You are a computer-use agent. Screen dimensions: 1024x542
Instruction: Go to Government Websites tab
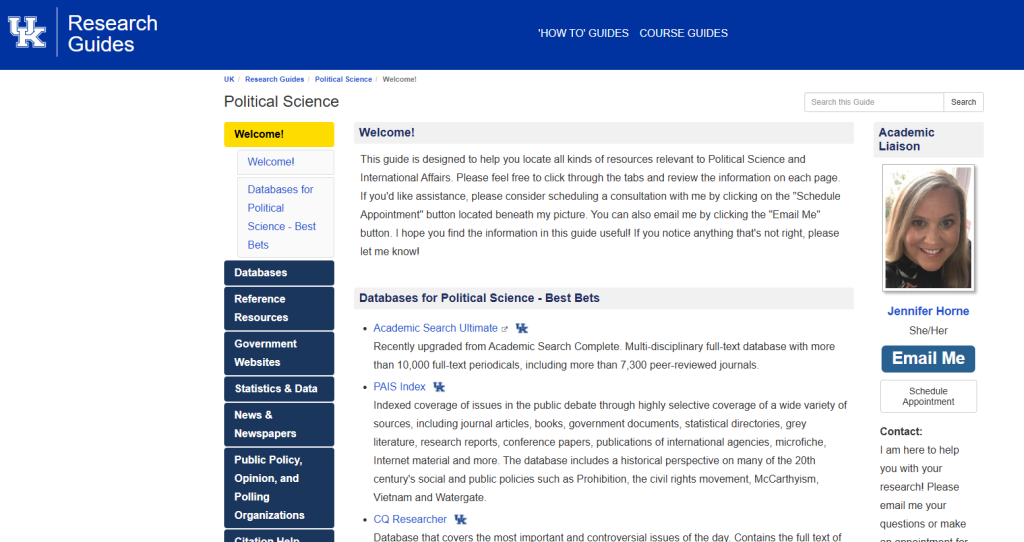[278, 353]
